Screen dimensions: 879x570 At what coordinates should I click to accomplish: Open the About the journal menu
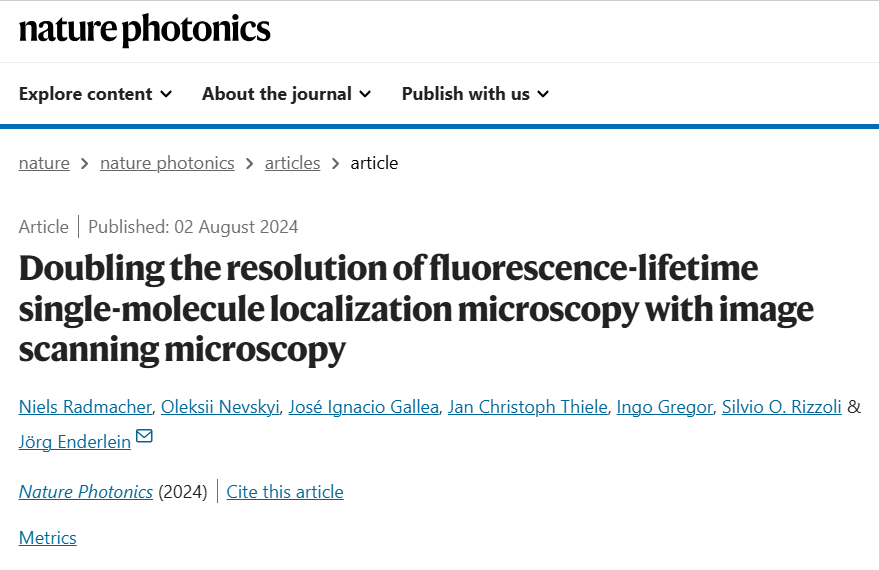286,94
